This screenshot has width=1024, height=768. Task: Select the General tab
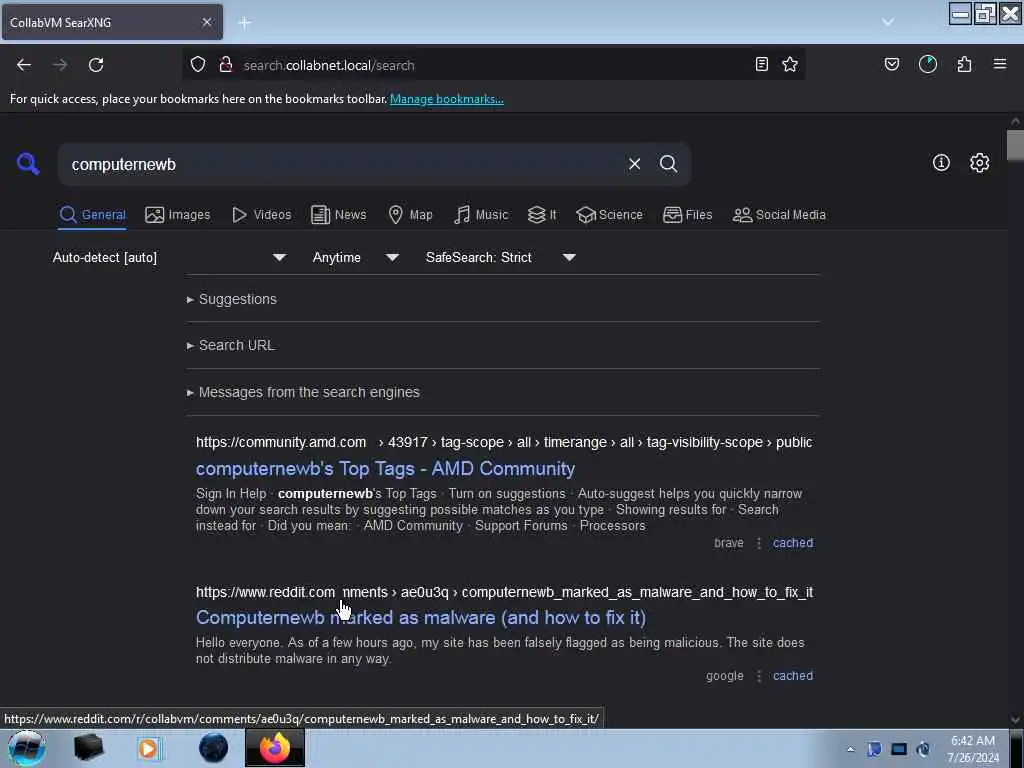pyautogui.click(x=92, y=215)
